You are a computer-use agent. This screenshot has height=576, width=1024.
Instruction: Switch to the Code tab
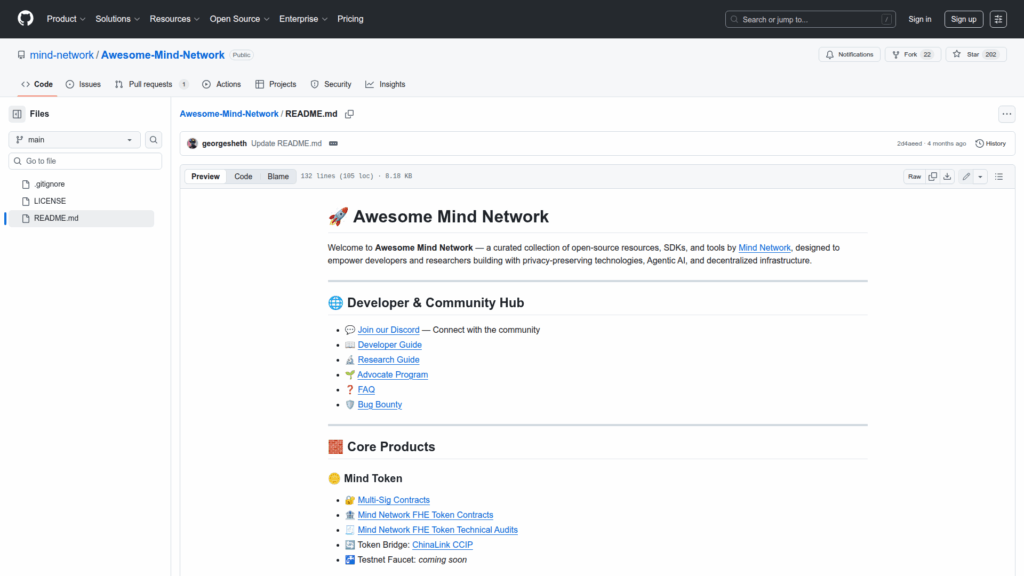pyautogui.click(x=37, y=84)
